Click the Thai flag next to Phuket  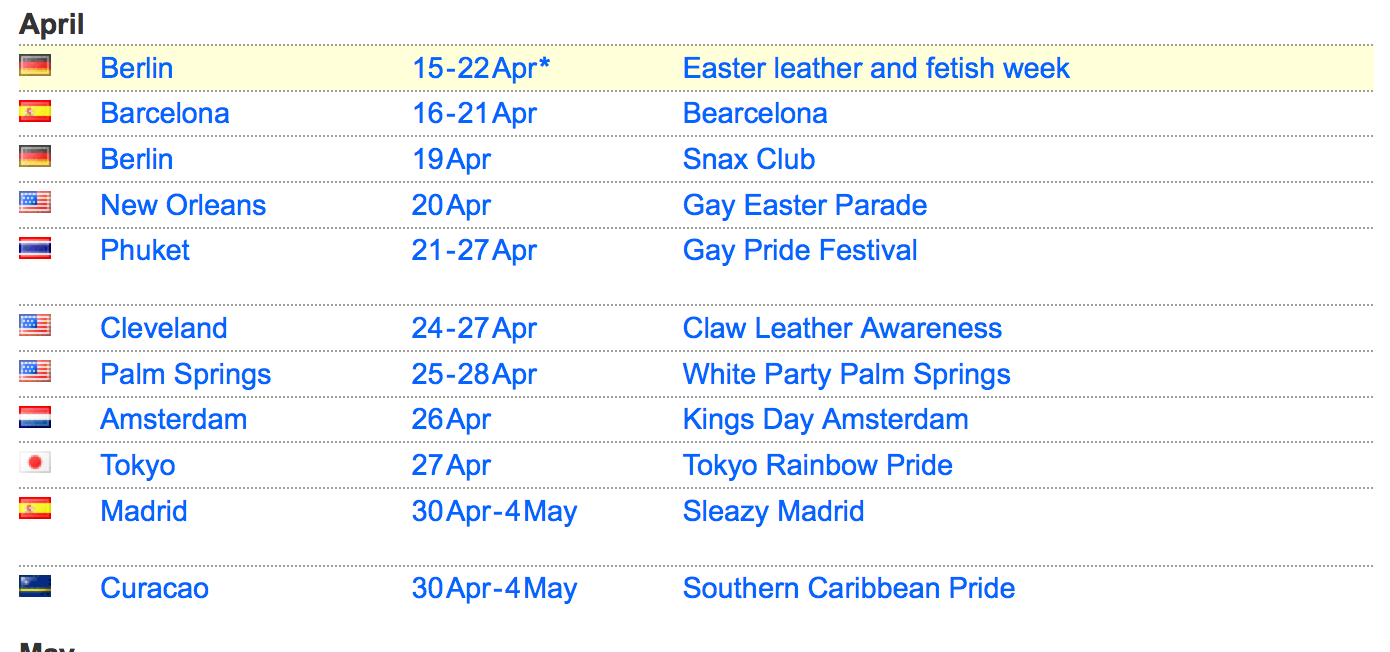[x=35, y=248]
